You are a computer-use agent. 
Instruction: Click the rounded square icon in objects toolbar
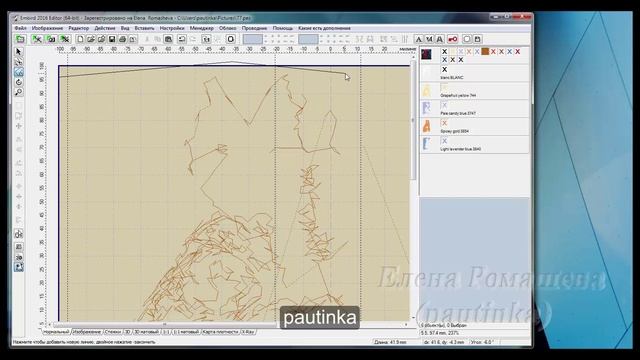[x=467, y=39]
